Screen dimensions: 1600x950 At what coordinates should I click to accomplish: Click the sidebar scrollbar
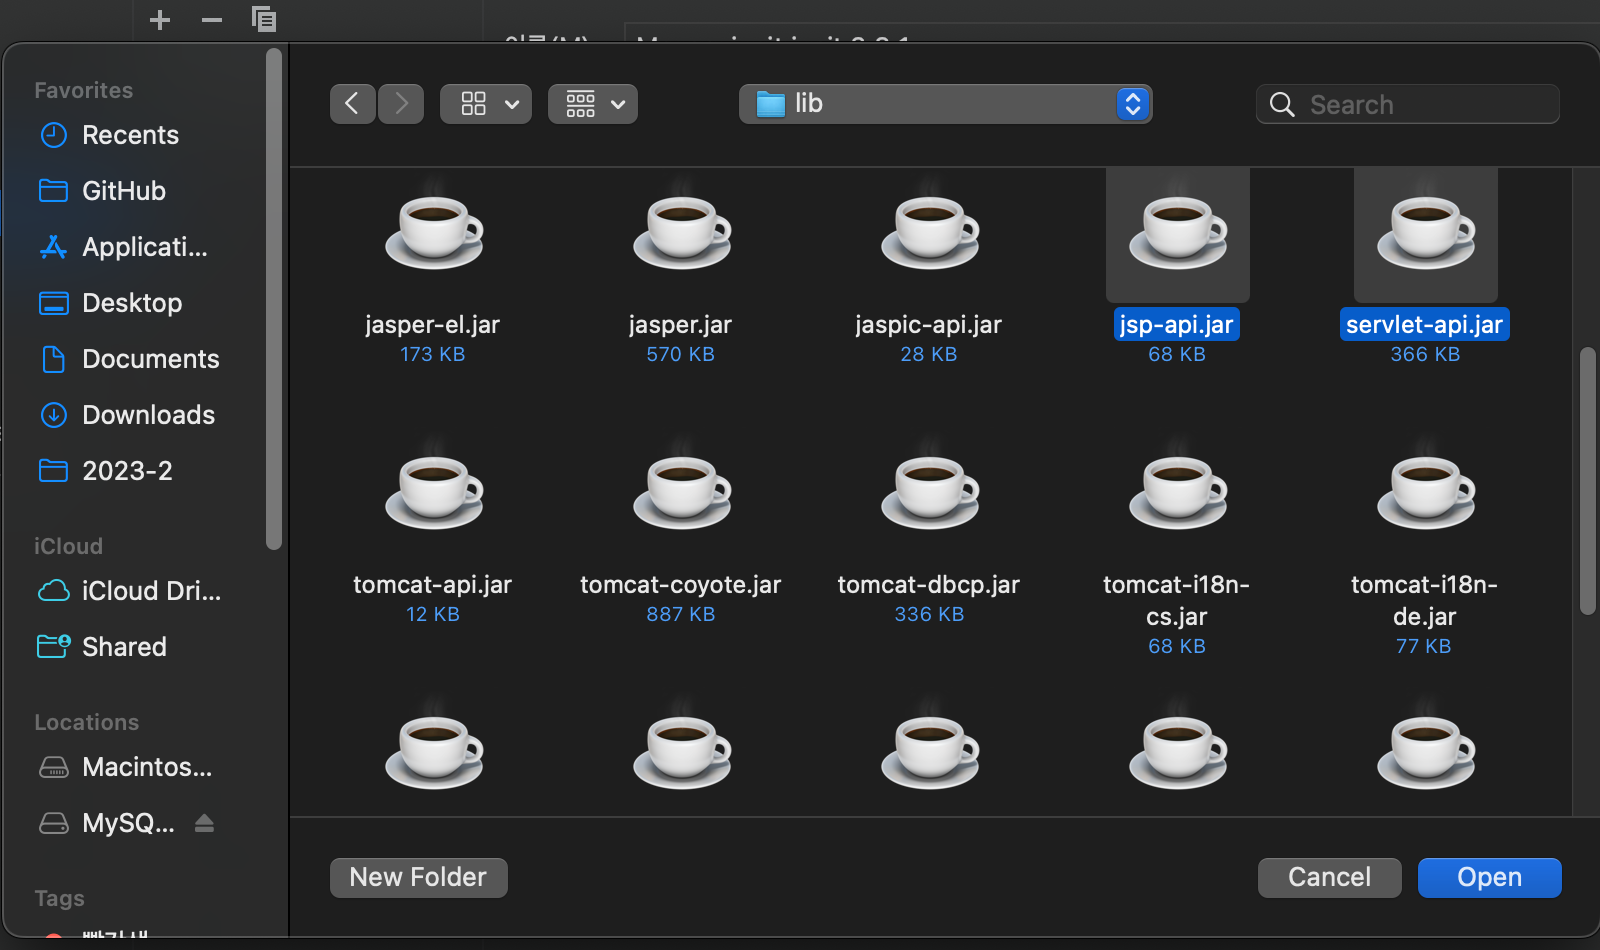274,300
